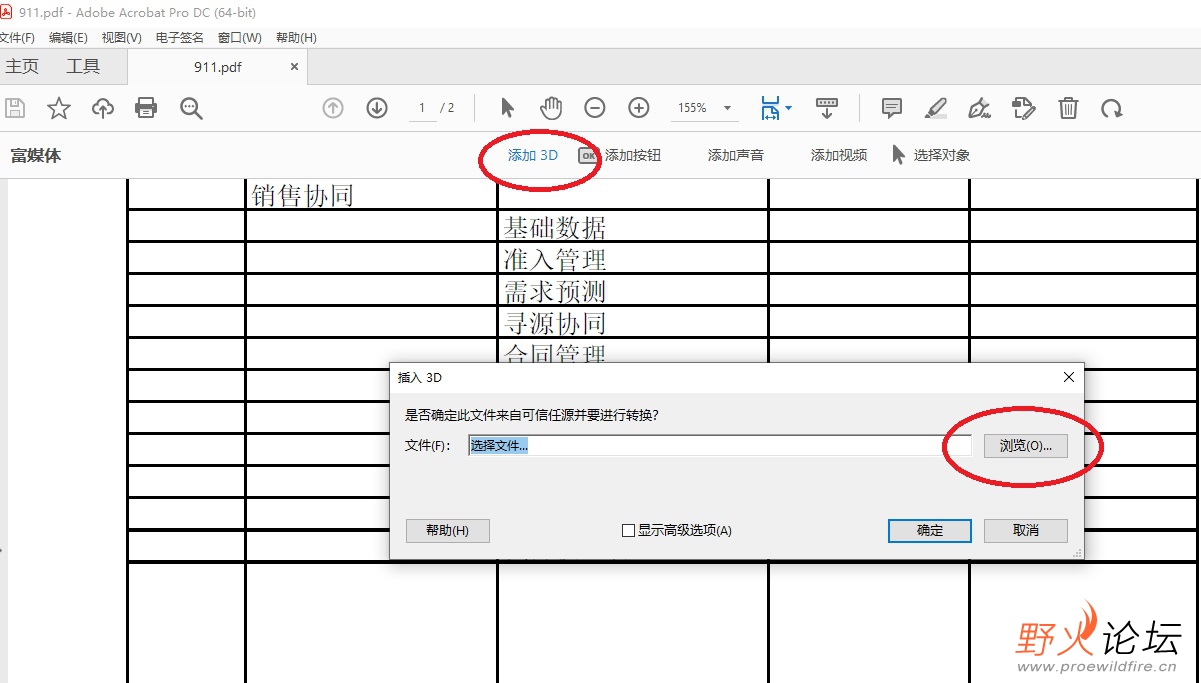Click 添加按钮 tool
Screen dimensions: 1201x683
[621, 155]
